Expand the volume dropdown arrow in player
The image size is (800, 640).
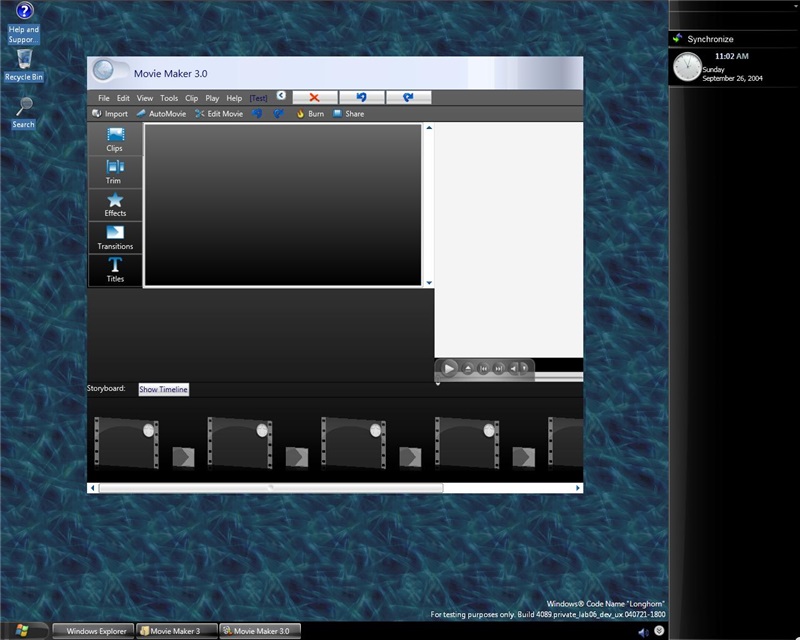coord(526,369)
